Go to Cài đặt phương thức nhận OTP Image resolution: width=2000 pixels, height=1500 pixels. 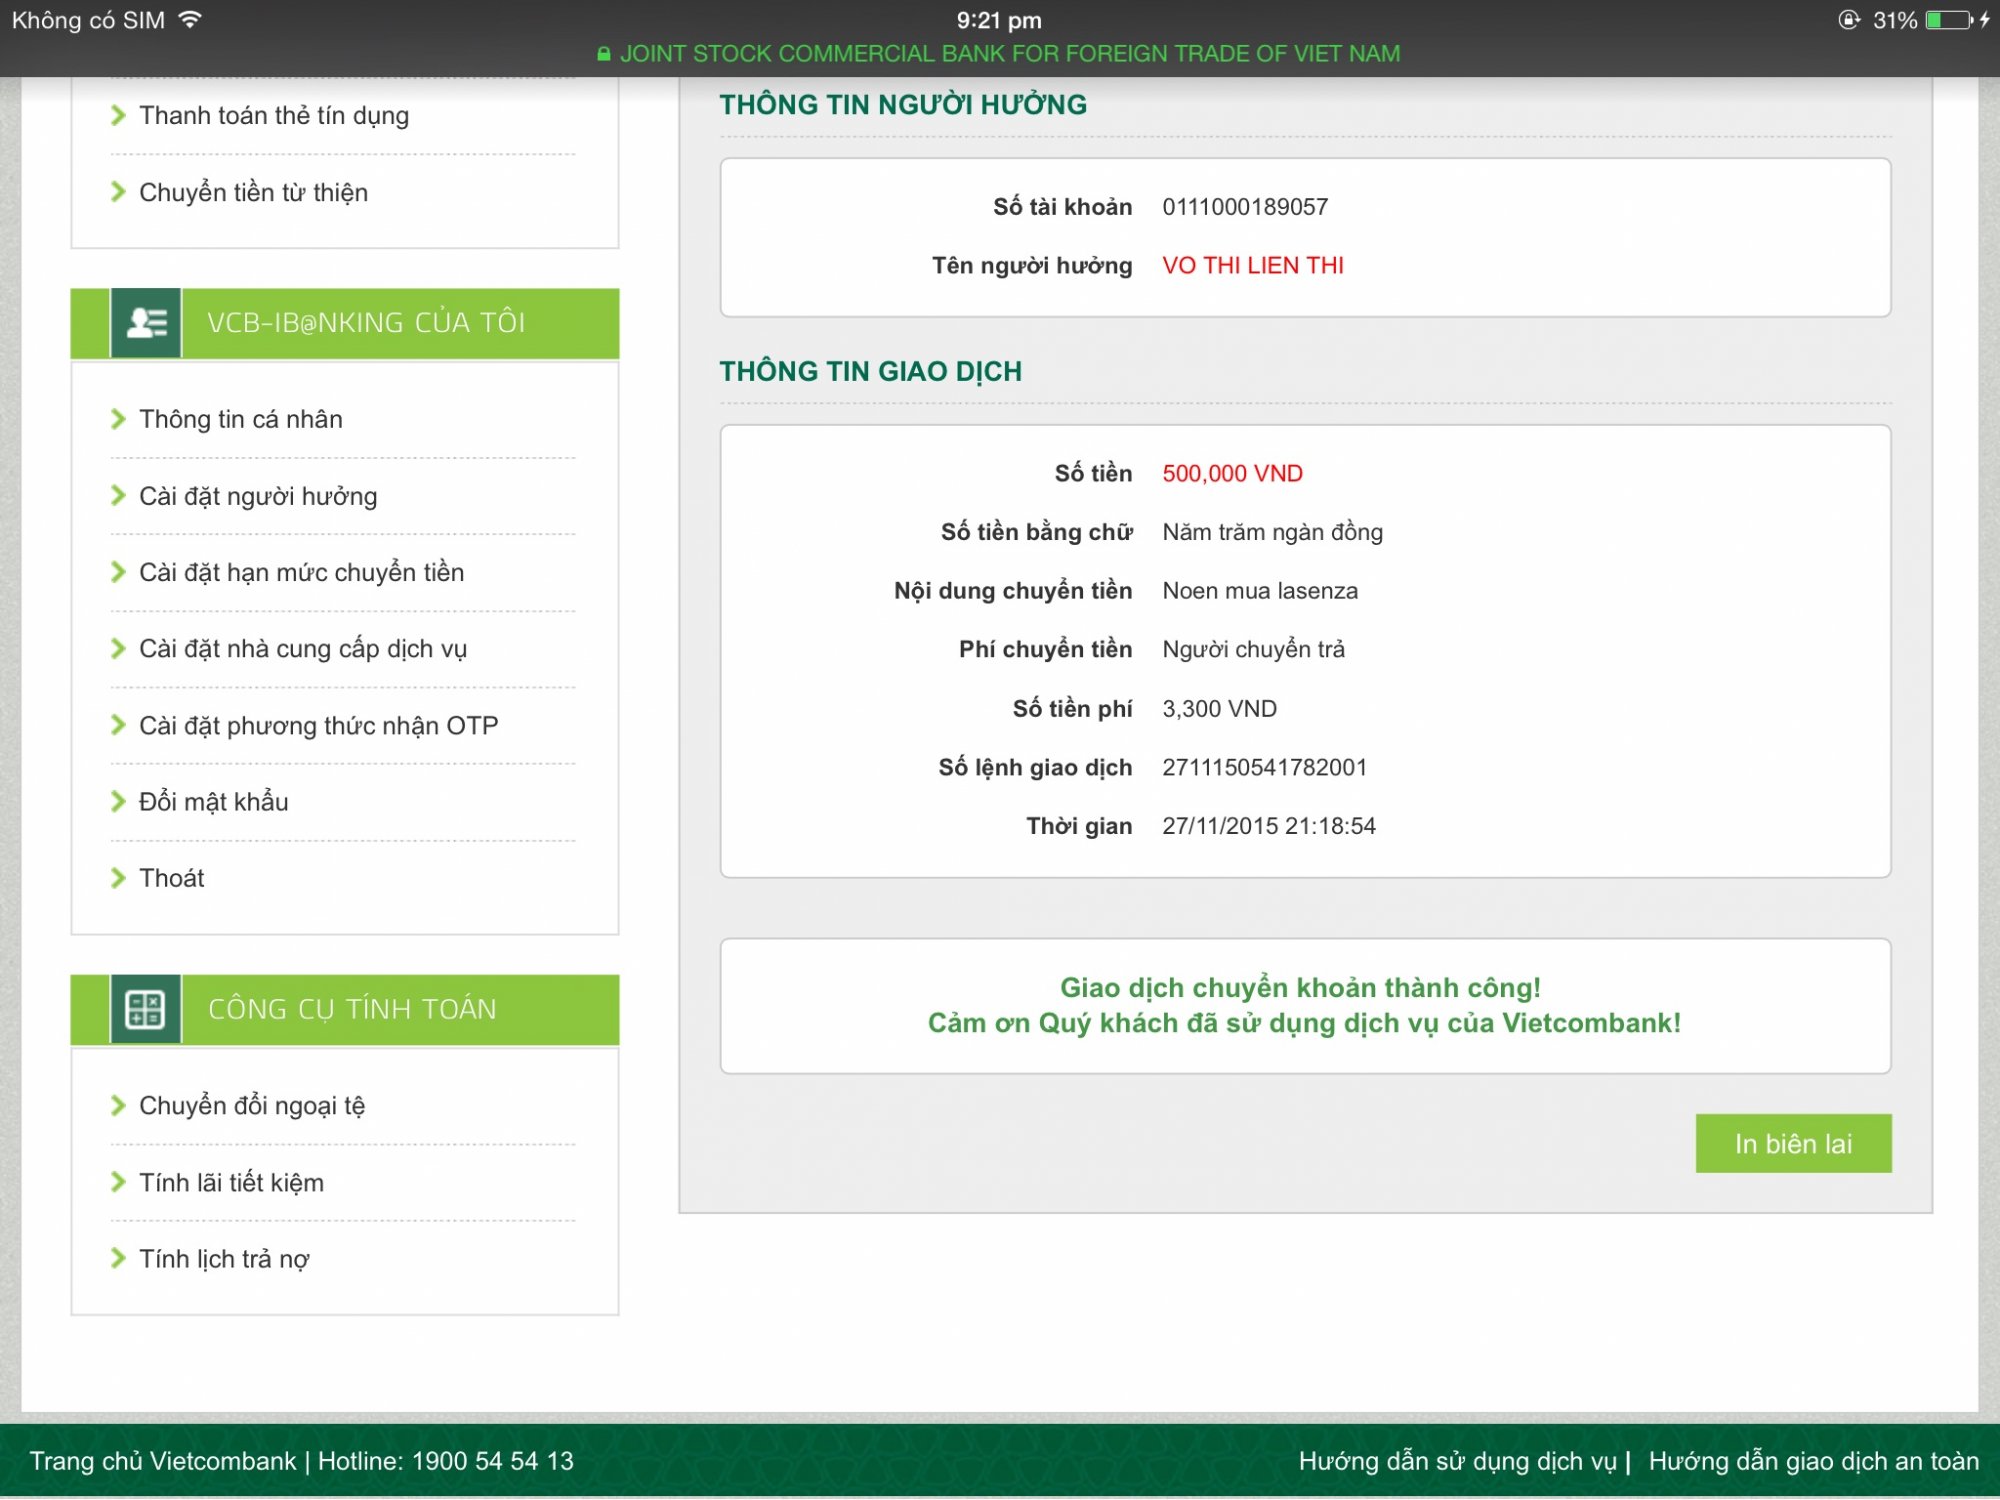pyautogui.click(x=318, y=725)
